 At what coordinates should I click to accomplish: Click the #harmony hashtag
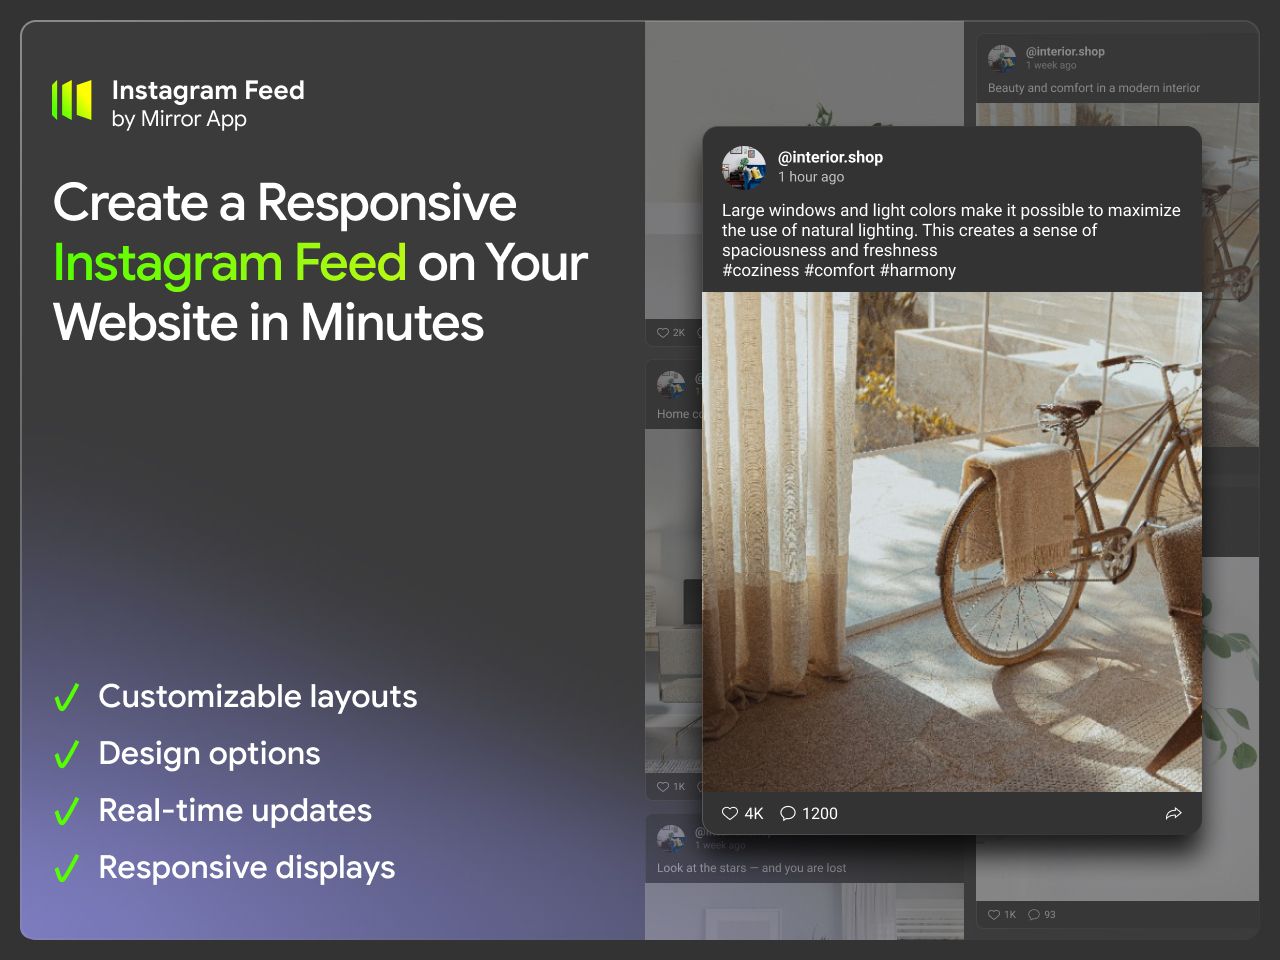(x=918, y=271)
